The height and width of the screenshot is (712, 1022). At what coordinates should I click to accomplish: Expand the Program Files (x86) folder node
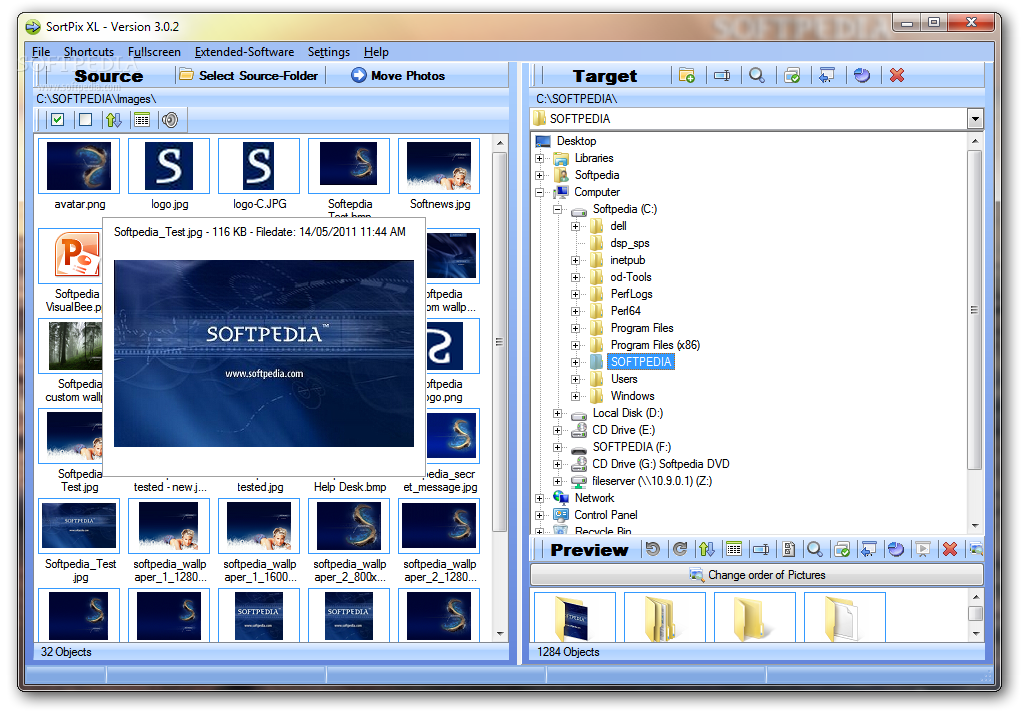coord(576,345)
